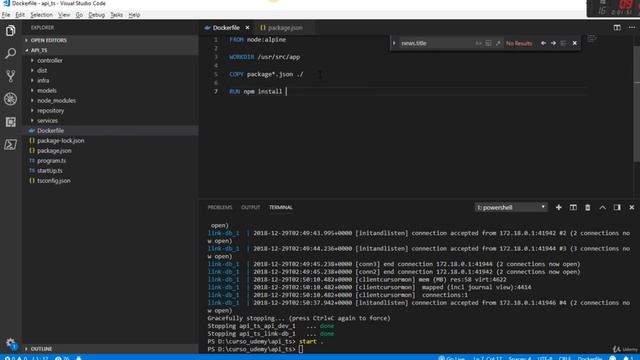This screenshot has height=360, width=640.
Task: Go to previous find match
Action: [x=543, y=43]
